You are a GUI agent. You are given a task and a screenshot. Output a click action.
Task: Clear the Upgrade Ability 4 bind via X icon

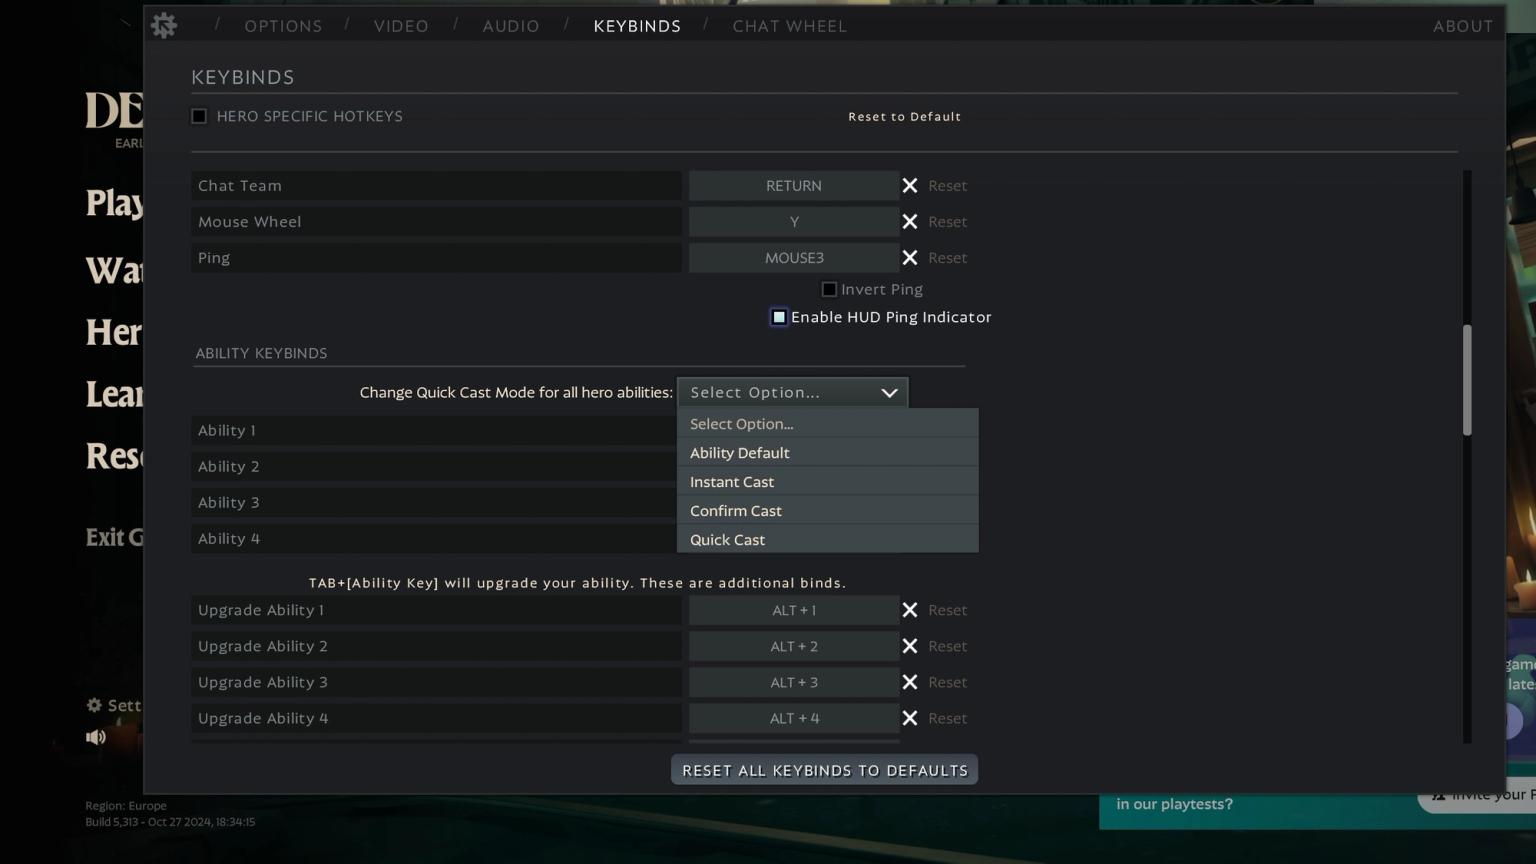[910, 718]
